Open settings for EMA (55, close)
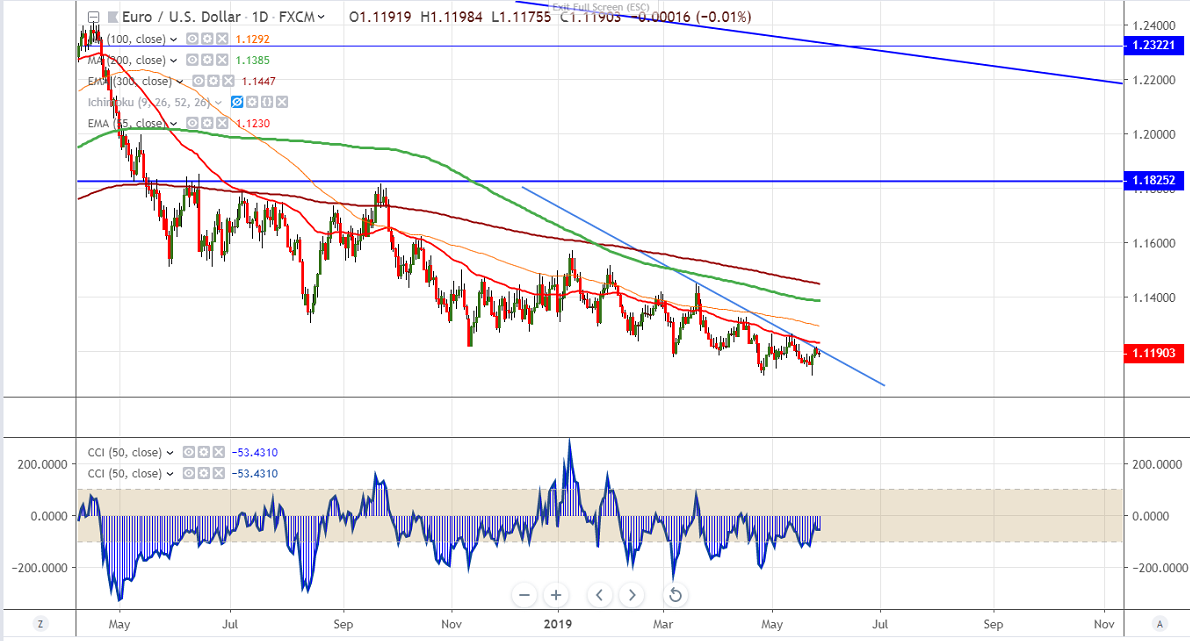This screenshot has height=641, width=1190. 207,123
